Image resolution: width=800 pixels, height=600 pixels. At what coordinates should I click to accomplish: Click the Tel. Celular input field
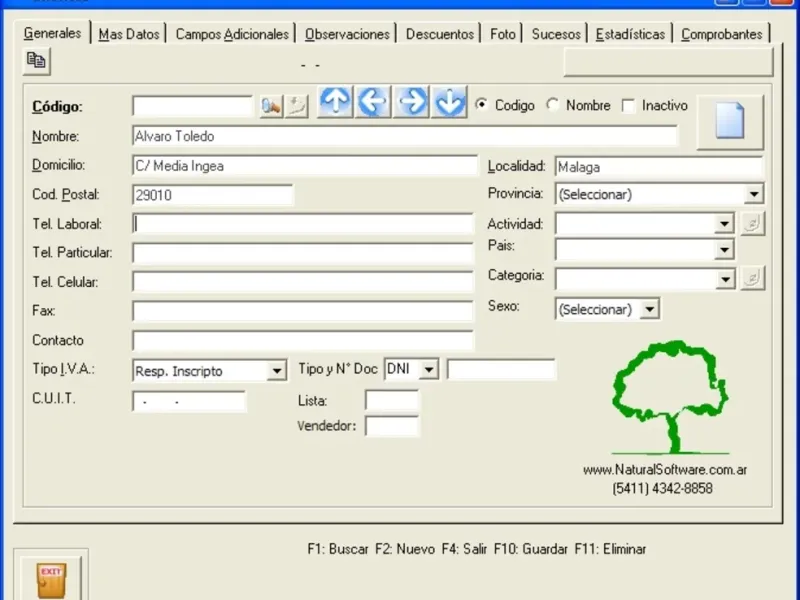(x=303, y=282)
